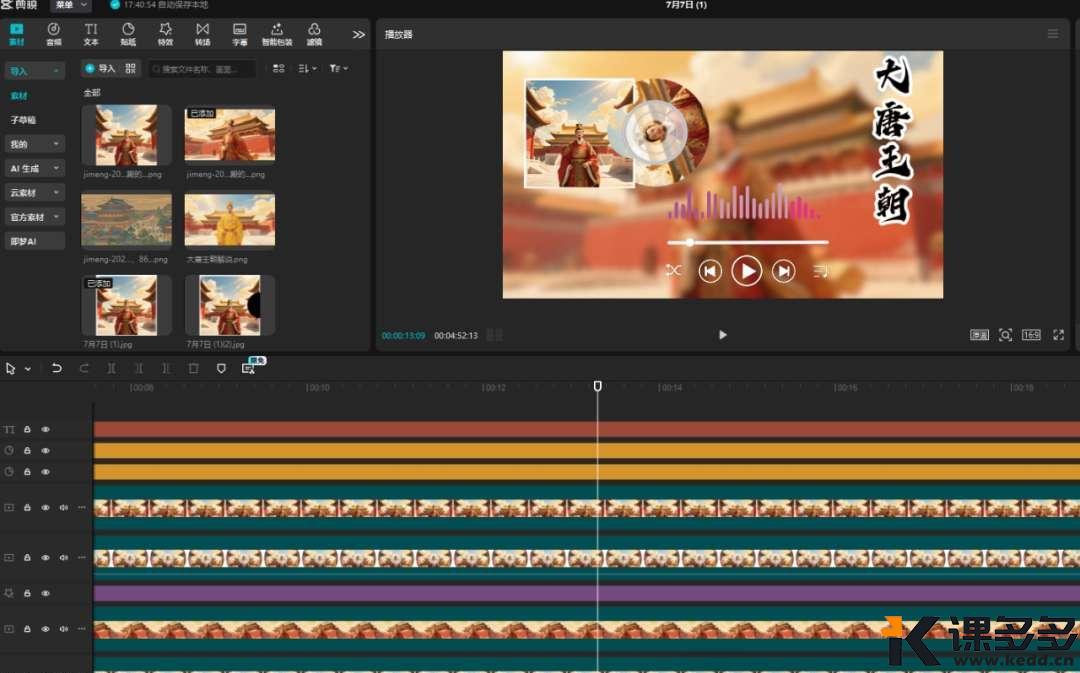Lock the purple effects track

click(27, 593)
